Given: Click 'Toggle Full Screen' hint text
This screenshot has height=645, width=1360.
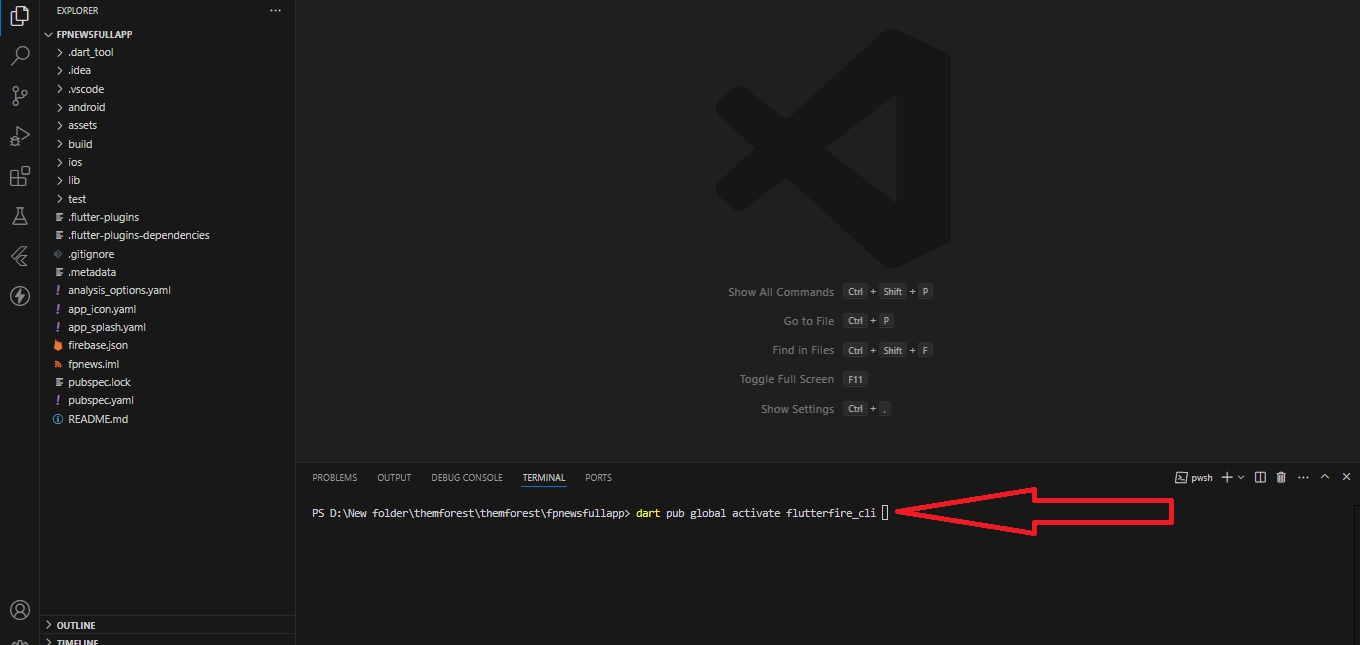Looking at the screenshot, I should click(x=786, y=379).
